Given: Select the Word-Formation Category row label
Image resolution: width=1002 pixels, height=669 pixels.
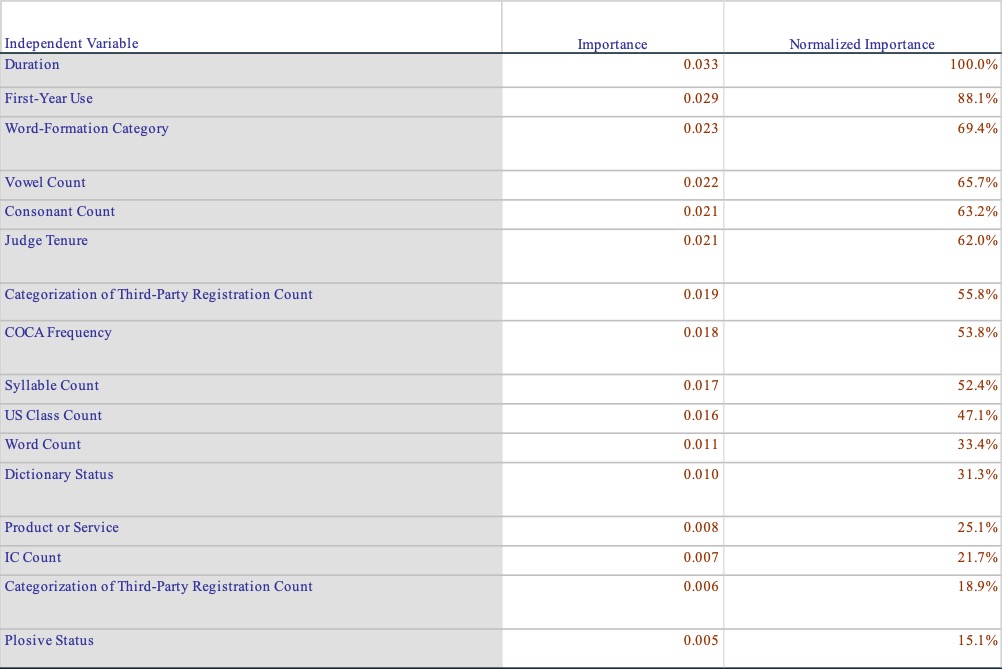Looking at the screenshot, I should pyautogui.click(x=87, y=129).
